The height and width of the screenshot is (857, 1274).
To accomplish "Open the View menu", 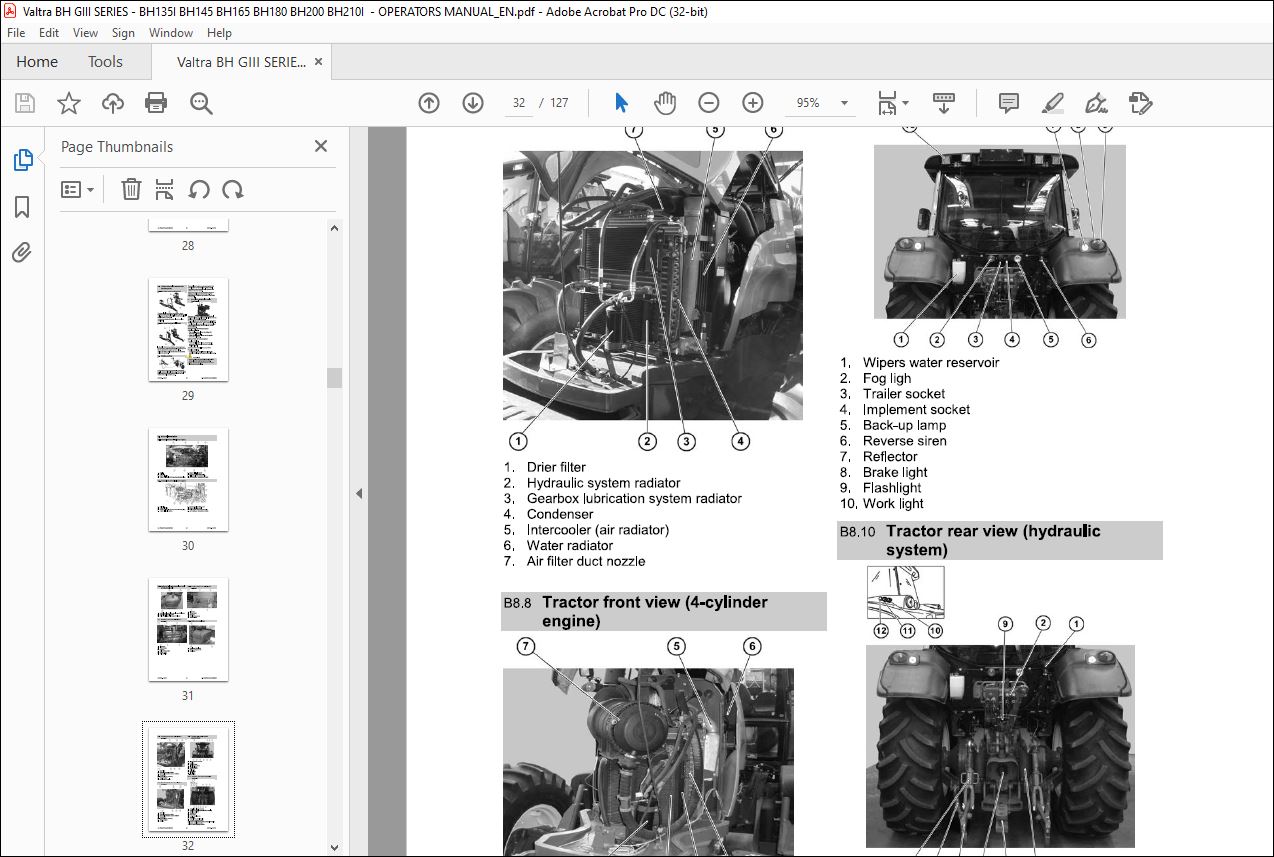I will (85, 33).
